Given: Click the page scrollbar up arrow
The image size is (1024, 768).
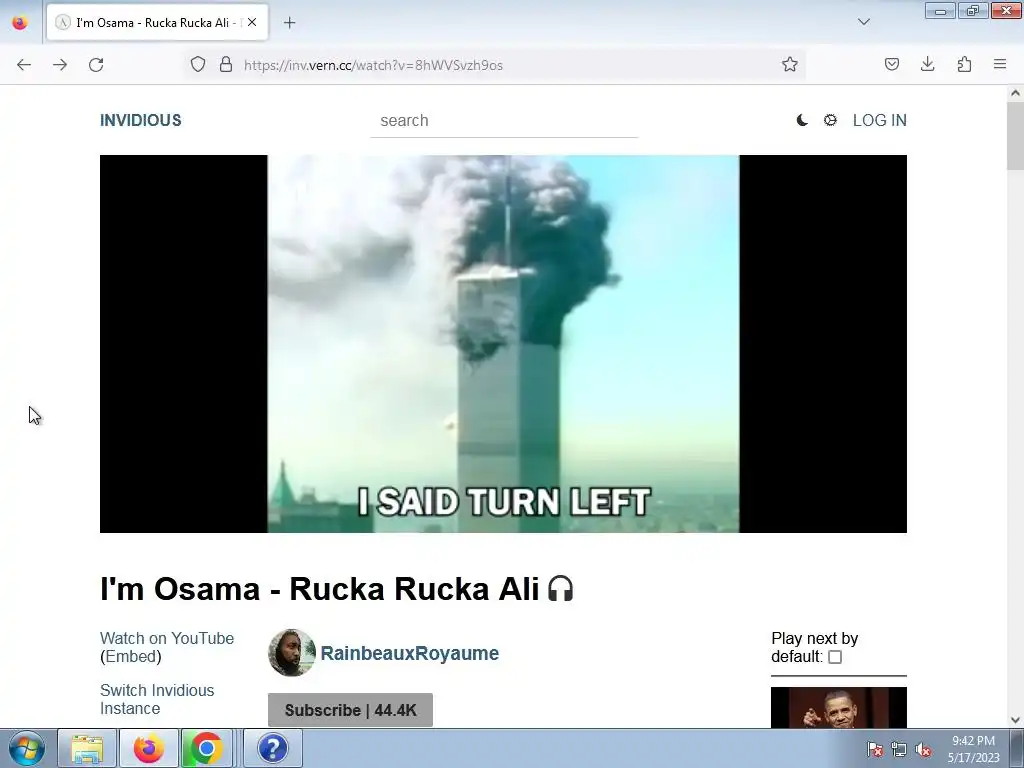Looking at the screenshot, I should pos(1015,93).
